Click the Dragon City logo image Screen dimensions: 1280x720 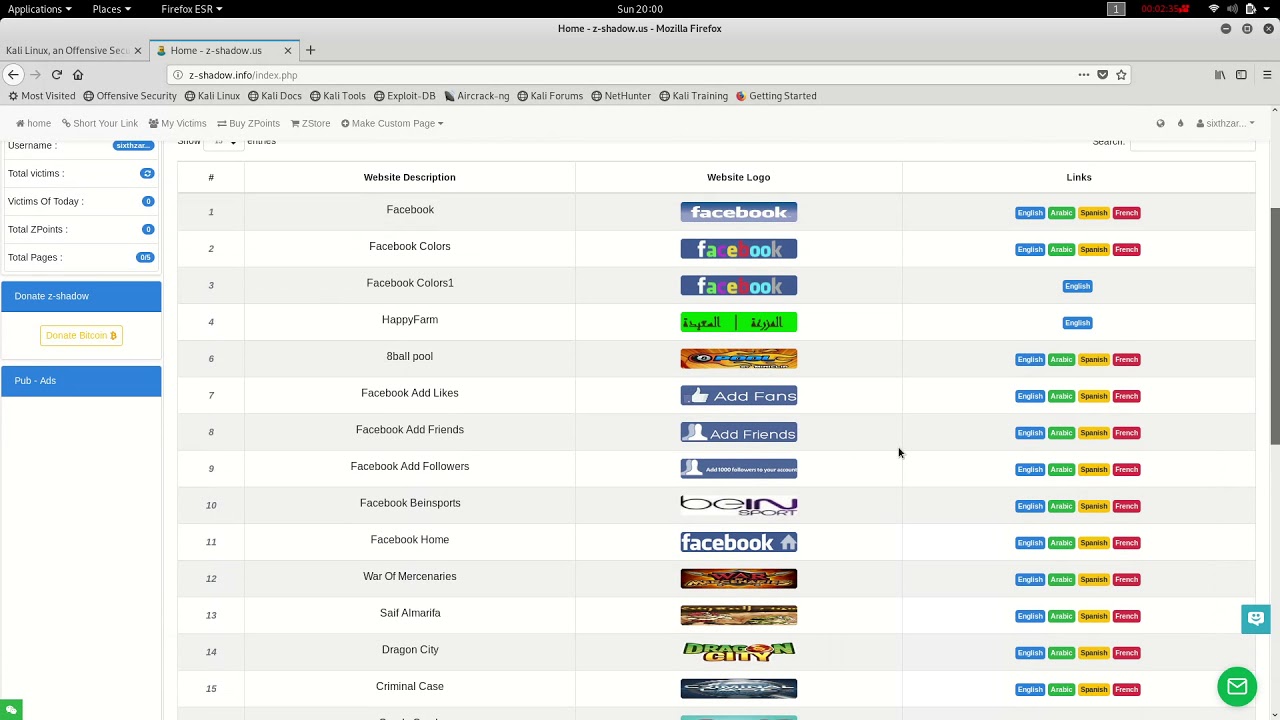739,652
